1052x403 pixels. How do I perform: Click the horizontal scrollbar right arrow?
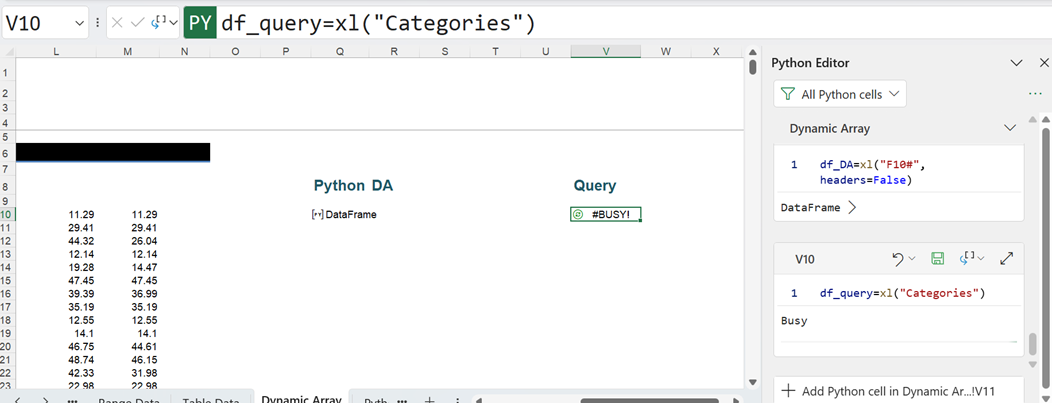tap(737, 401)
